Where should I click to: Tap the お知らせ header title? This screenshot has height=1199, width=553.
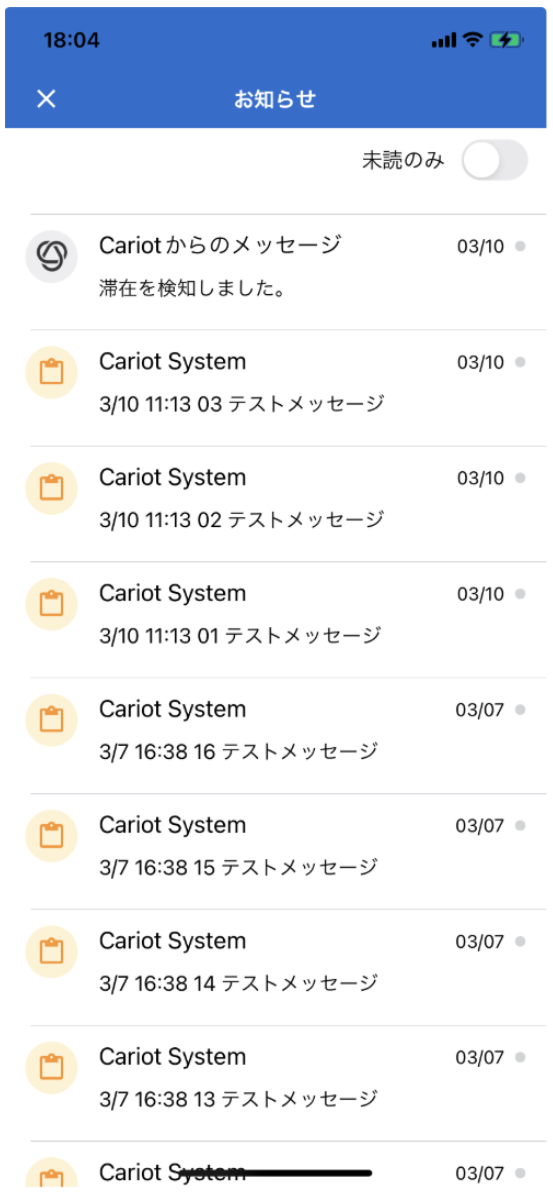click(x=275, y=99)
